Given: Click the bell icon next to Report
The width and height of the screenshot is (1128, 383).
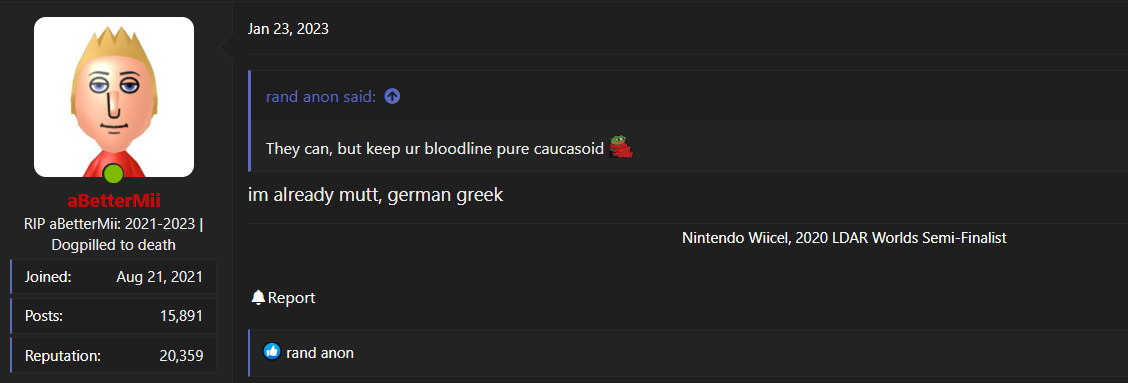Looking at the screenshot, I should [258, 297].
